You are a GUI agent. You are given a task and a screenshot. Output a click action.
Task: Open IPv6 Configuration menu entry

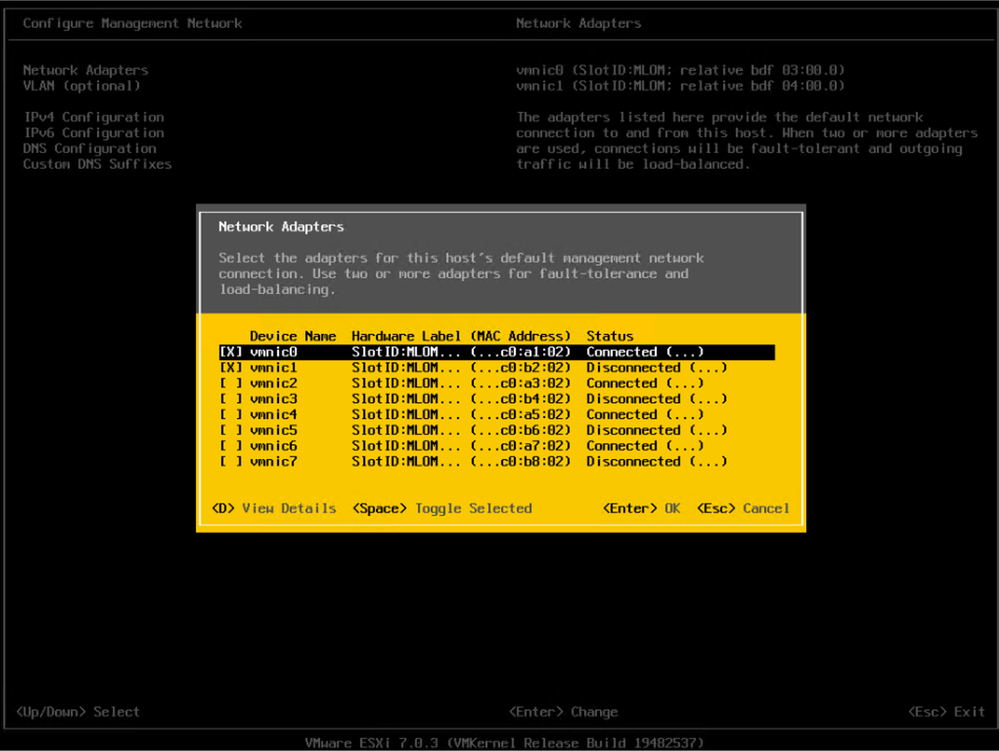[94, 132]
